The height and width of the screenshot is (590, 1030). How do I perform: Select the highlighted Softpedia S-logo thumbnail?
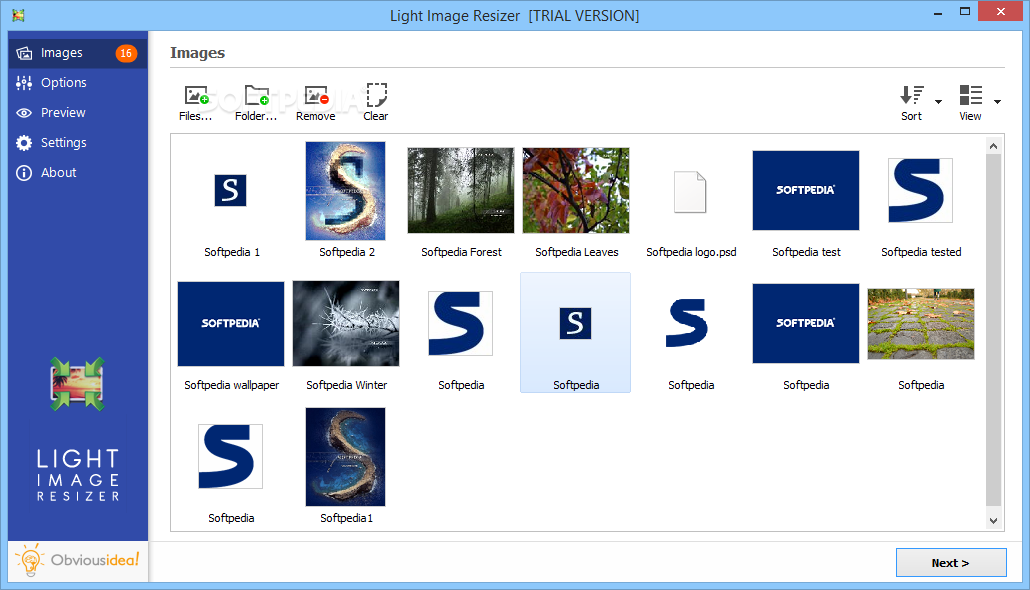tap(575, 324)
